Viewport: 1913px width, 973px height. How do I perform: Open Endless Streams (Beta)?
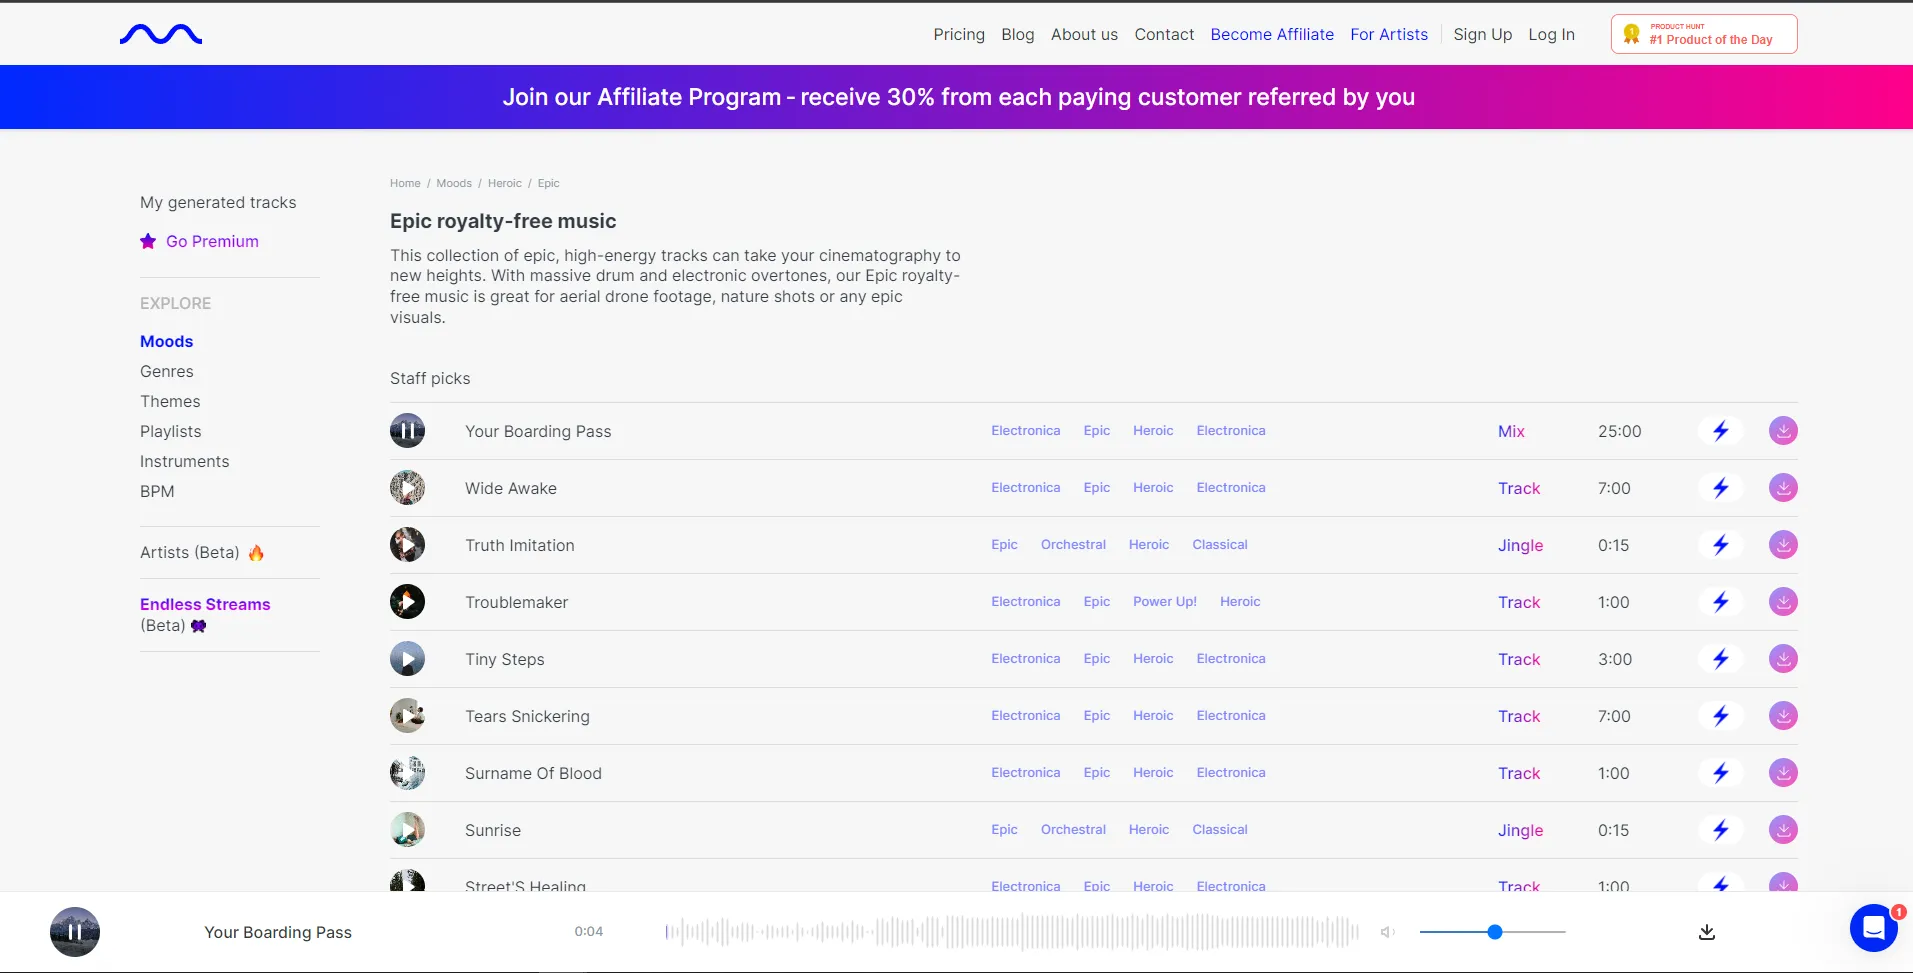[205, 614]
